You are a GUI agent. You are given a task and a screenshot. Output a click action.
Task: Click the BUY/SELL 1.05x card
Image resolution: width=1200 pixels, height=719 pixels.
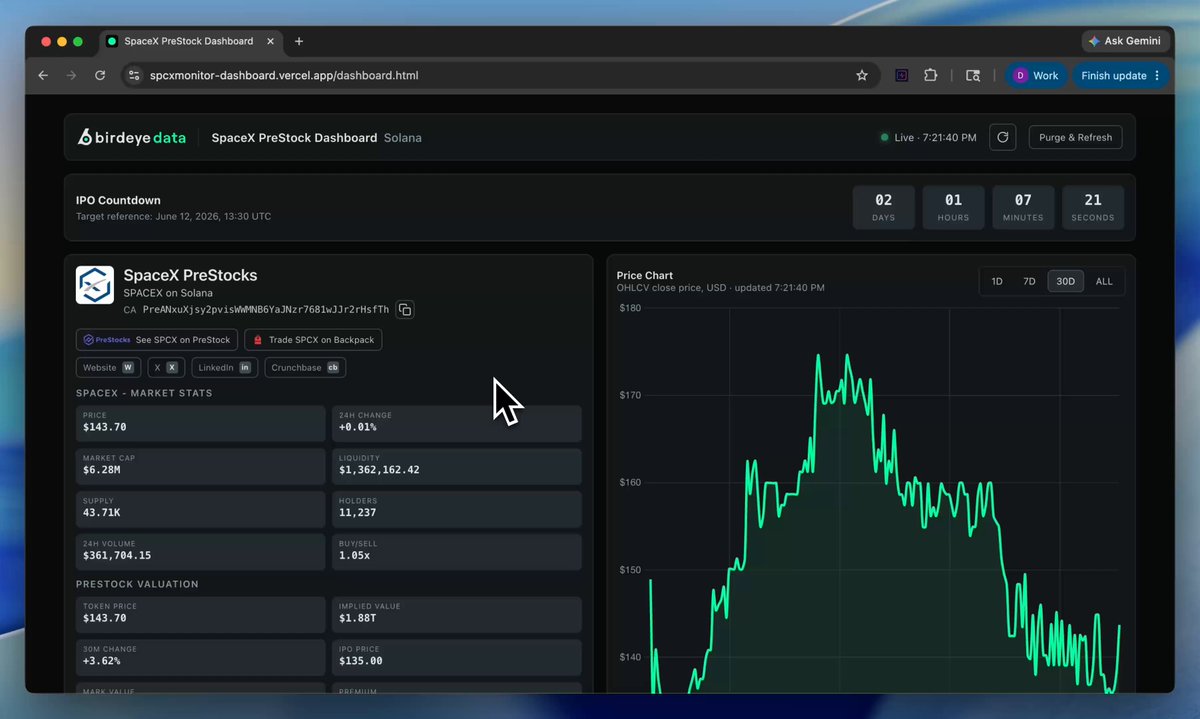(x=457, y=552)
